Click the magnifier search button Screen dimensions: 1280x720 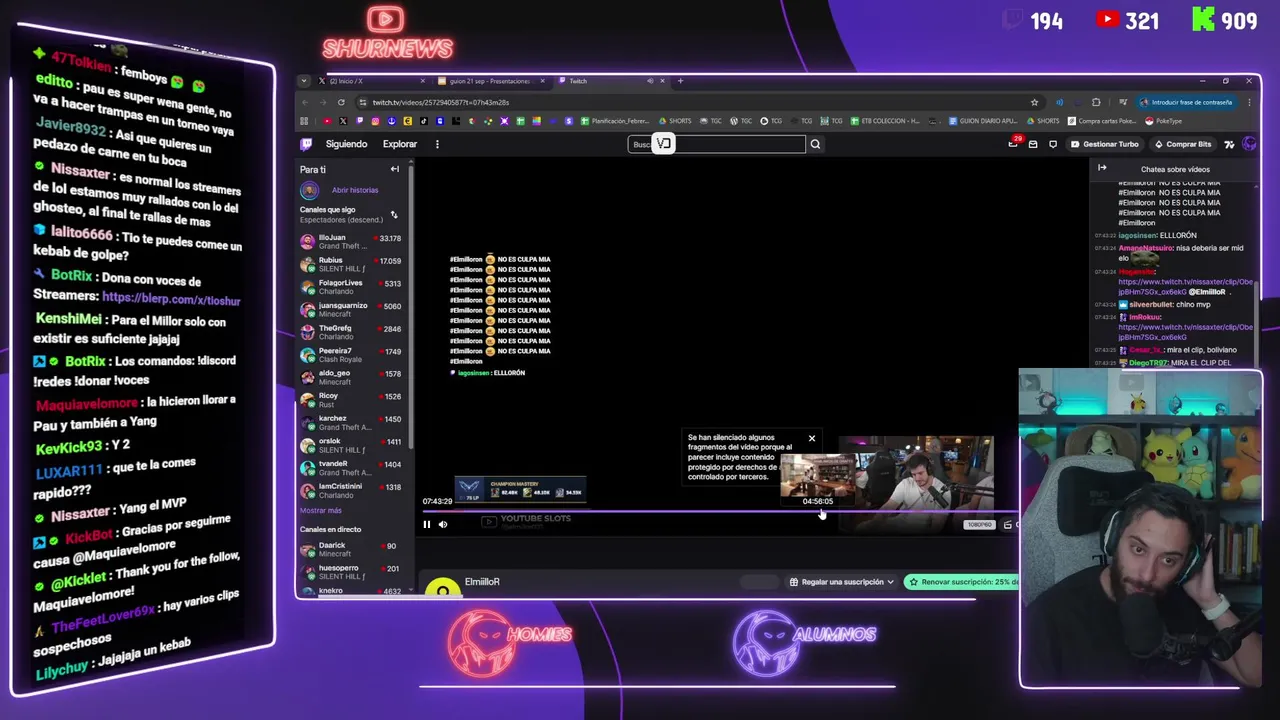tap(815, 144)
